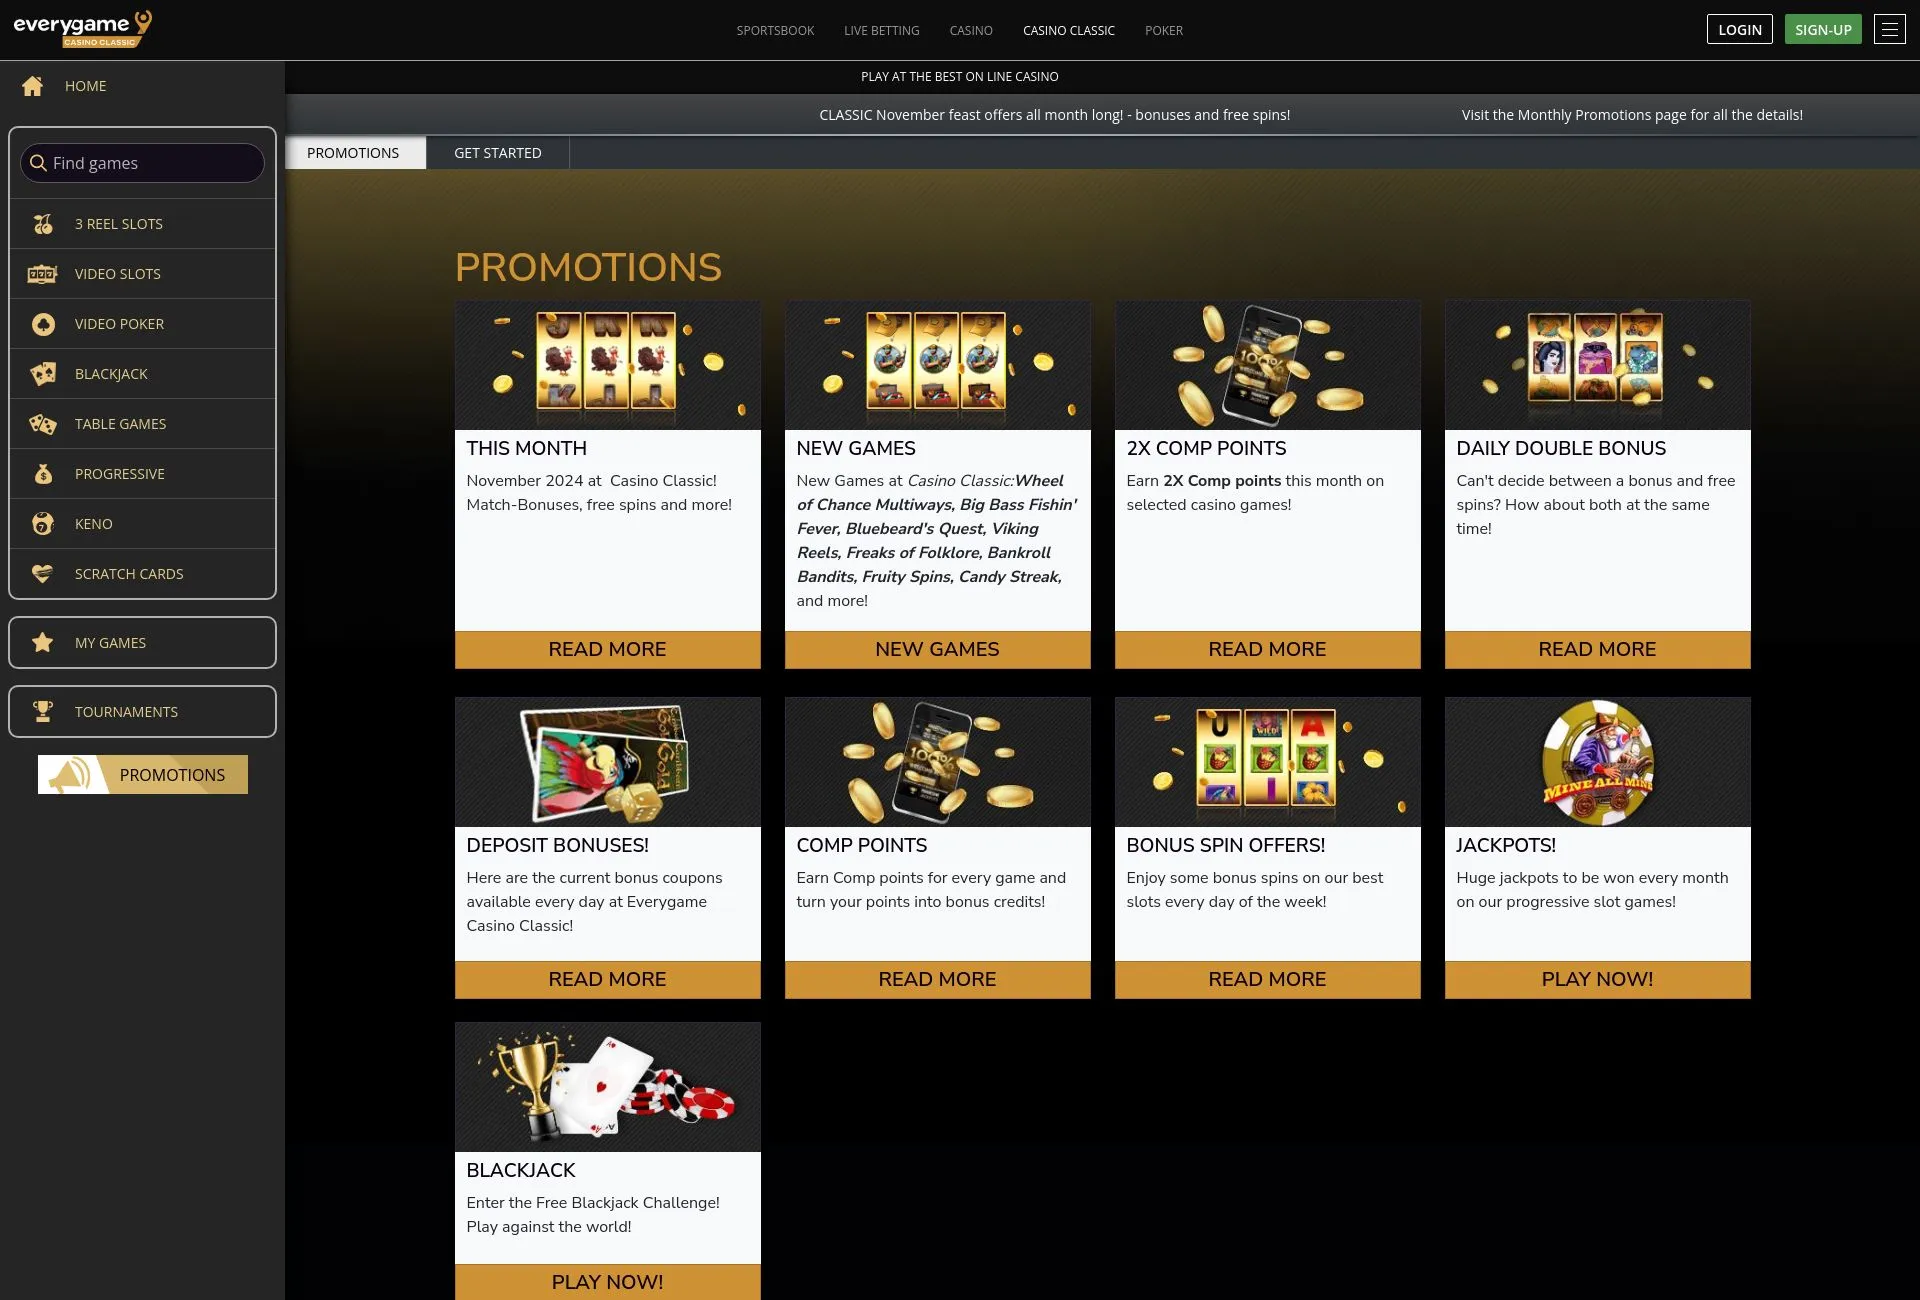Open the hamburger menu icon
Viewport: 1920px width, 1300px height.
[x=1889, y=30]
